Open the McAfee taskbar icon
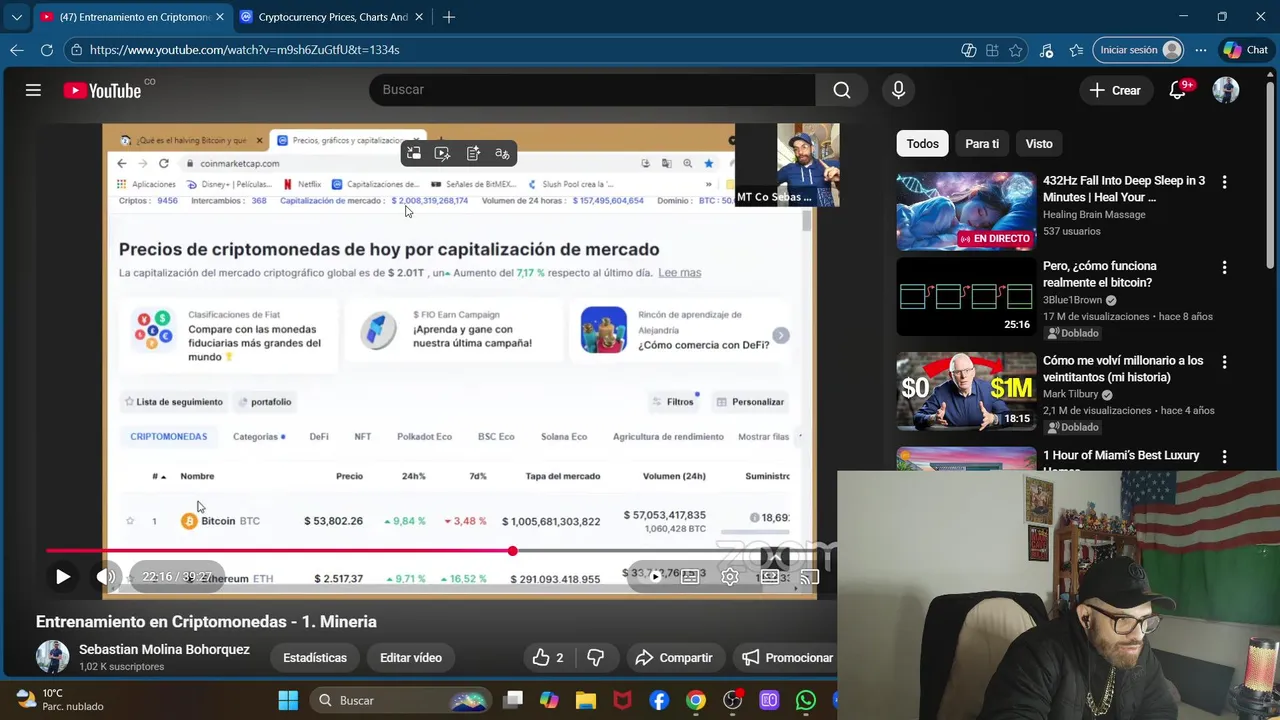 [622, 700]
